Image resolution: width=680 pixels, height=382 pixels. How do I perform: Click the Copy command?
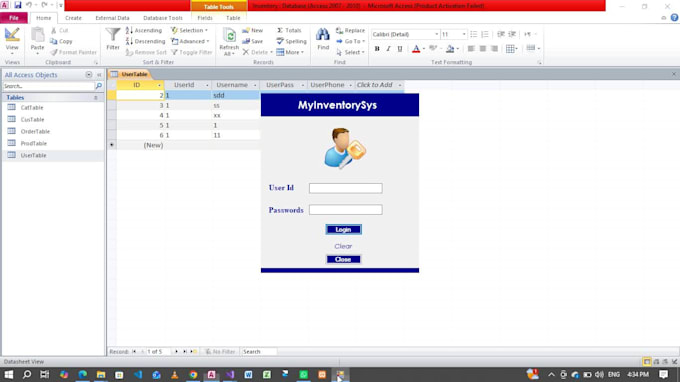[61, 41]
